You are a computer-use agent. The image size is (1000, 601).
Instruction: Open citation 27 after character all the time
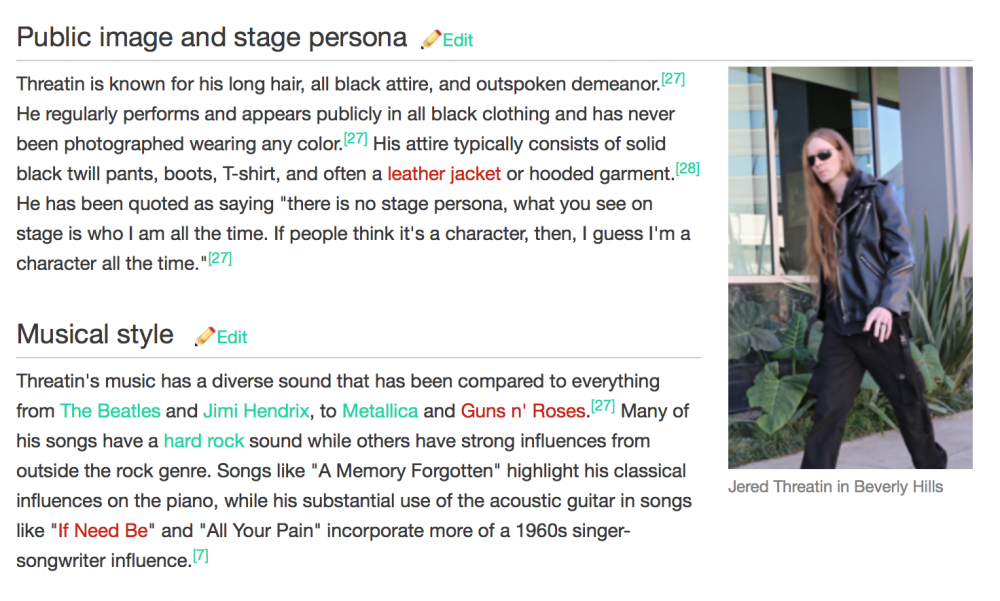(220, 258)
